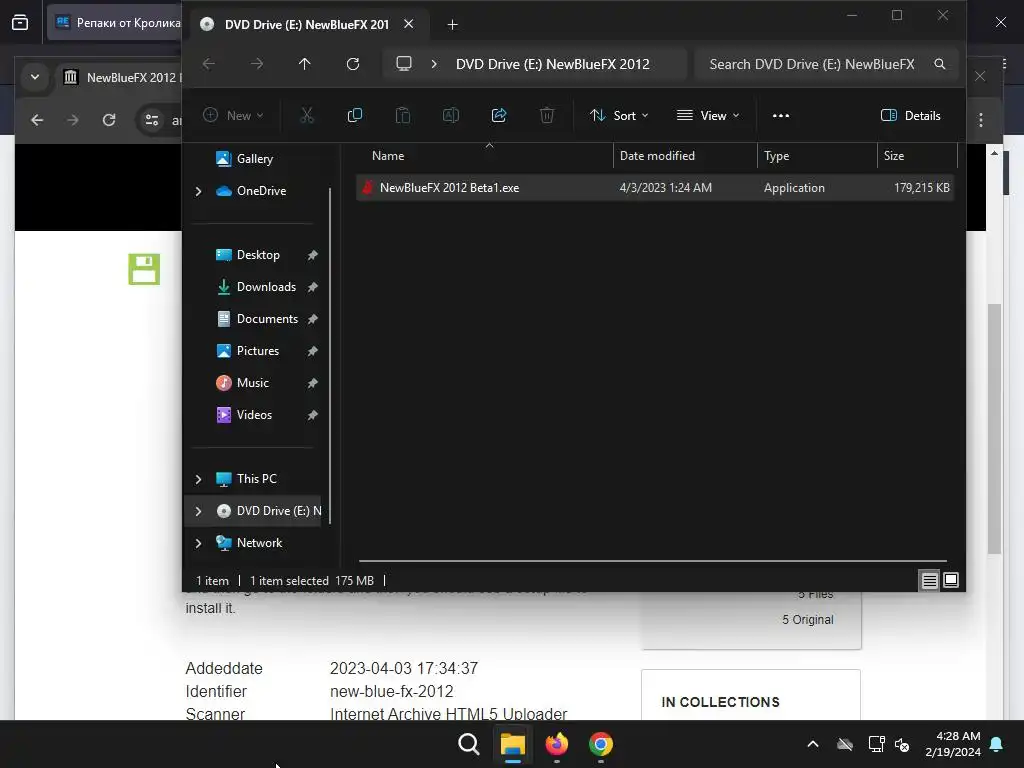The image size is (1024, 768).
Task: Click the Cut icon in Explorer toolbar
Action: 307,116
